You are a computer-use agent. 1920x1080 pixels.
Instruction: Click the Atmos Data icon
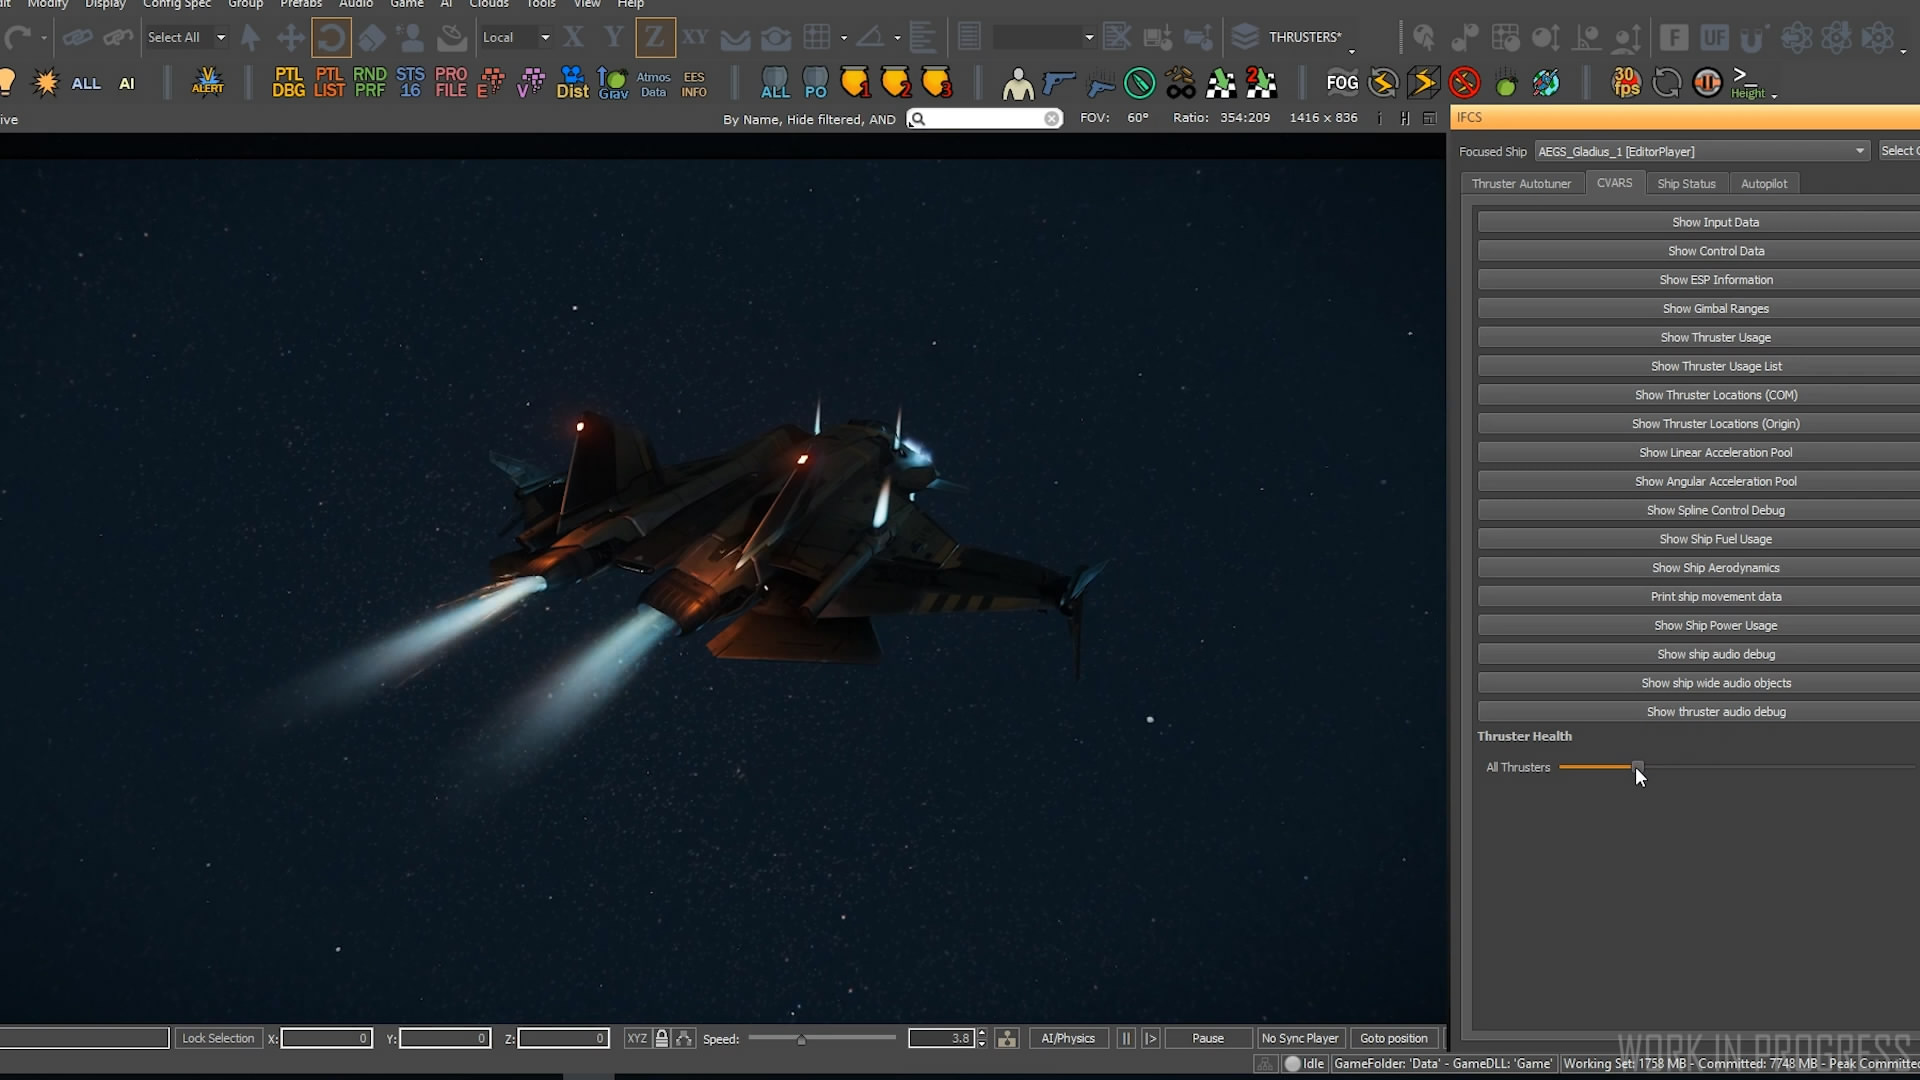[653, 84]
